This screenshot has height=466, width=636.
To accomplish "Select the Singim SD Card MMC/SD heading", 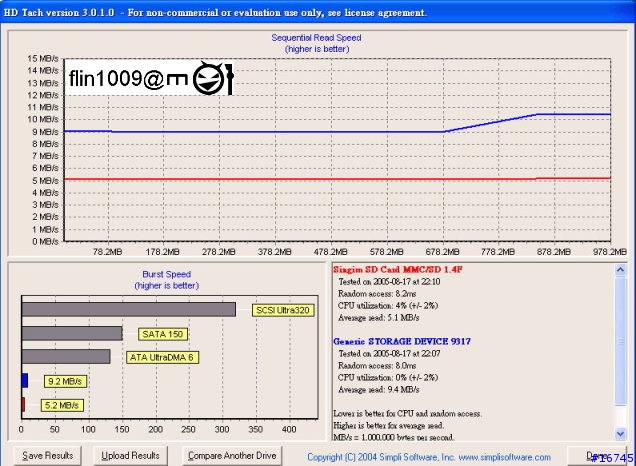I will pos(398,269).
